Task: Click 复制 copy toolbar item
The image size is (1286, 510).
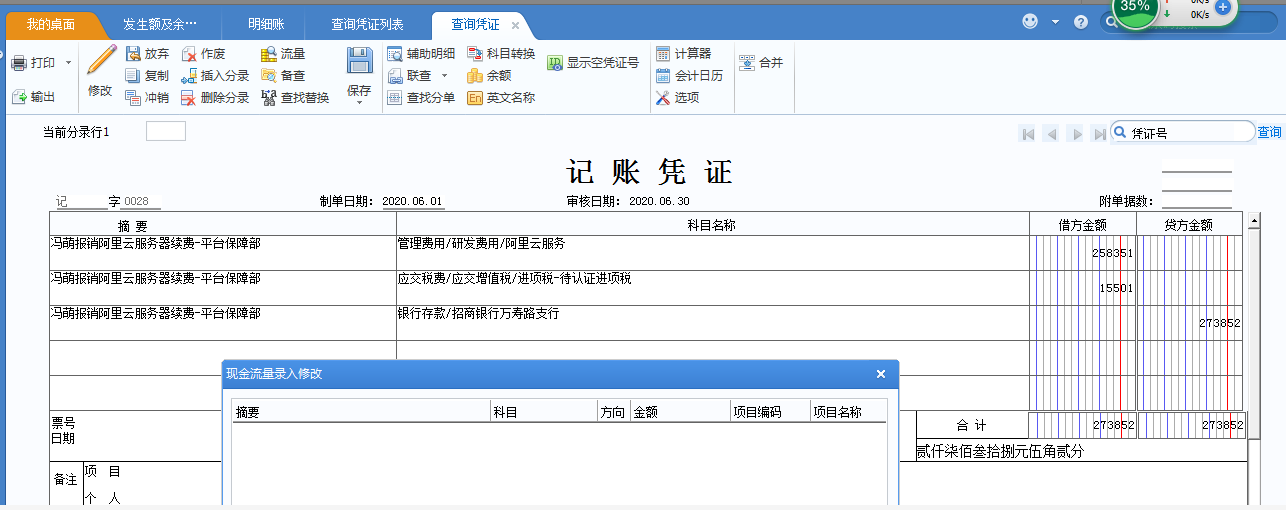Action: pyautogui.click(x=147, y=76)
